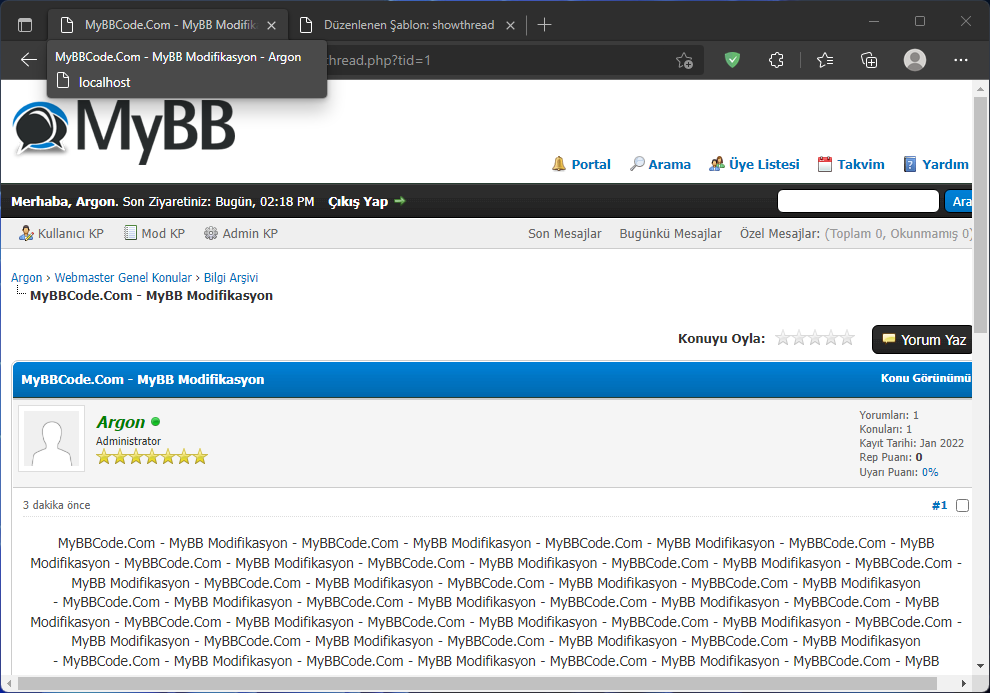Image resolution: width=990 pixels, height=693 pixels.
Task: Select the MyBBCode.Com - MyBB Modifikasyon tab
Action: pos(168,25)
